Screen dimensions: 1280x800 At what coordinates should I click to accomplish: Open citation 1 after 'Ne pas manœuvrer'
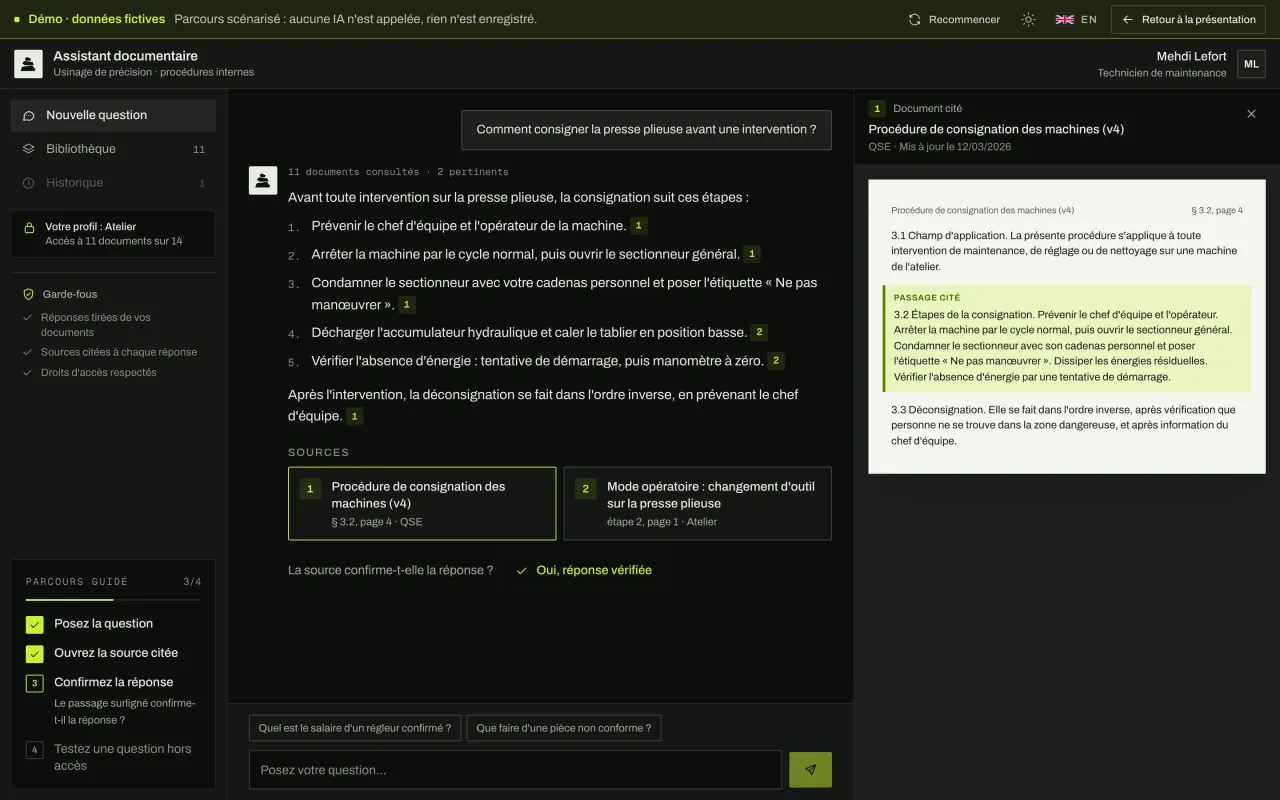point(406,304)
